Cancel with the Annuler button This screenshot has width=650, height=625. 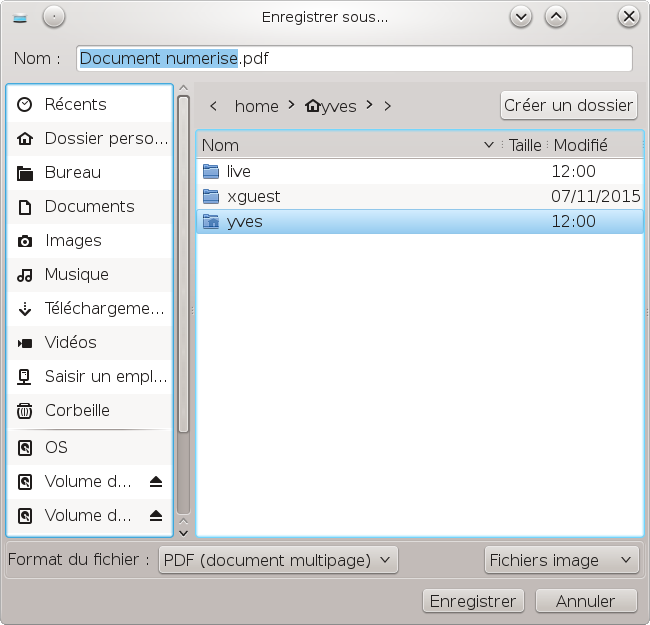tap(586, 601)
